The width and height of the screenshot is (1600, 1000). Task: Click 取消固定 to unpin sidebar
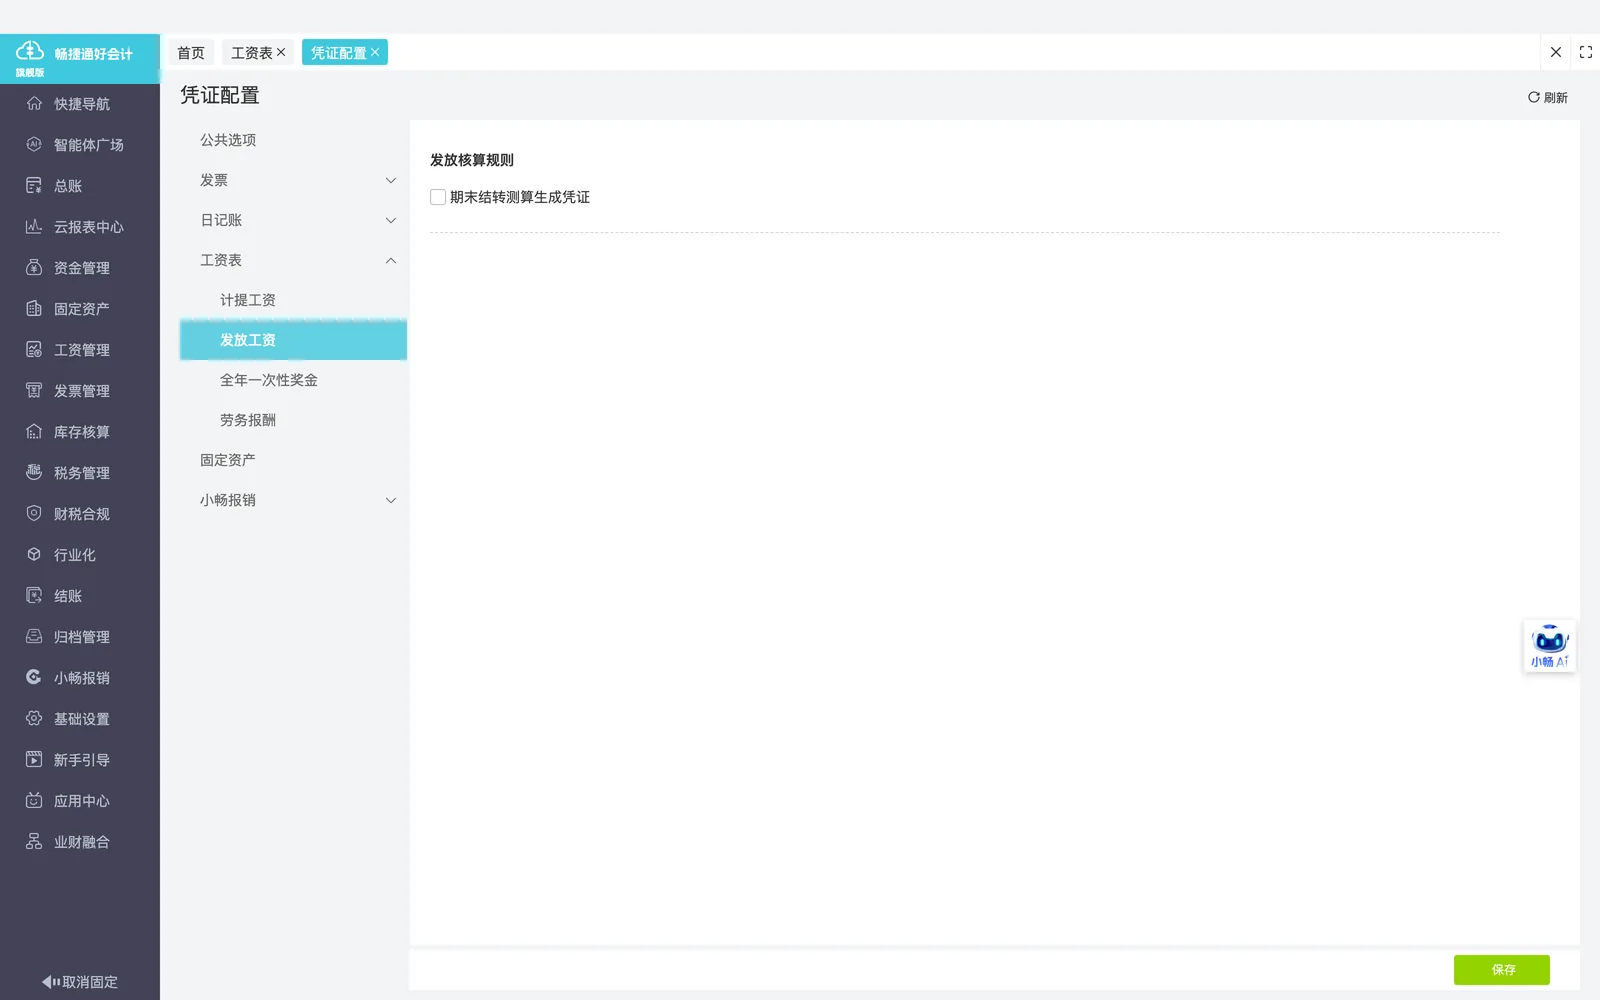80,982
